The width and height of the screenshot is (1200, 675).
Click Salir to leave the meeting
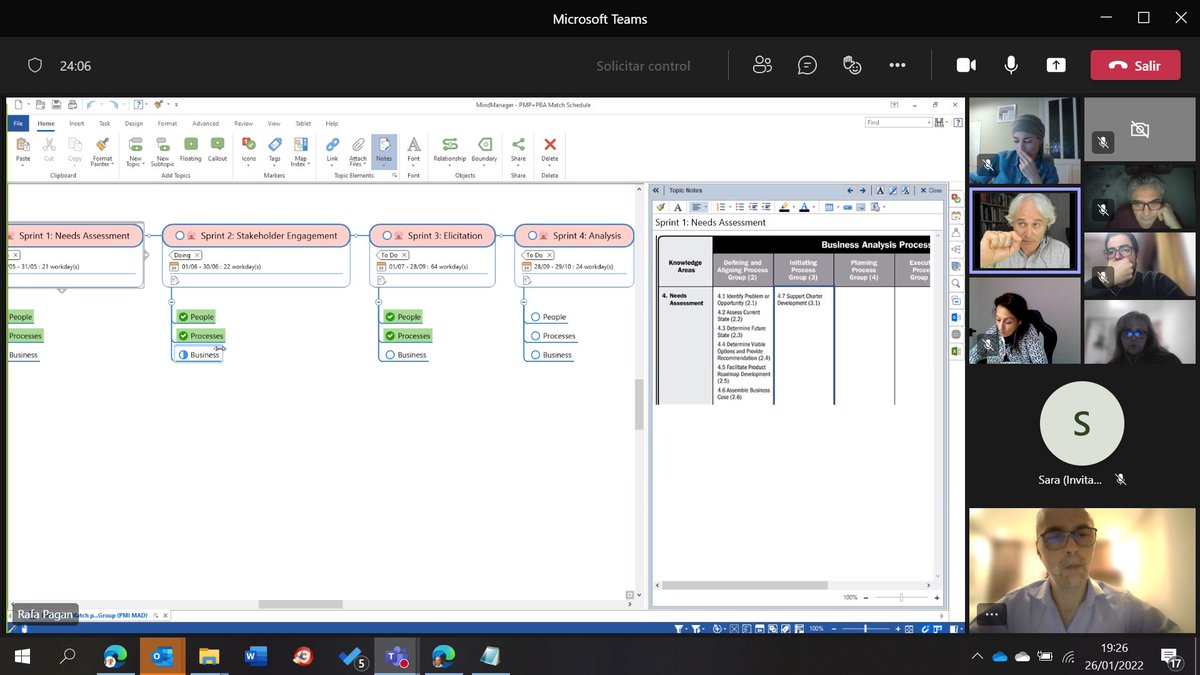tap(1134, 65)
